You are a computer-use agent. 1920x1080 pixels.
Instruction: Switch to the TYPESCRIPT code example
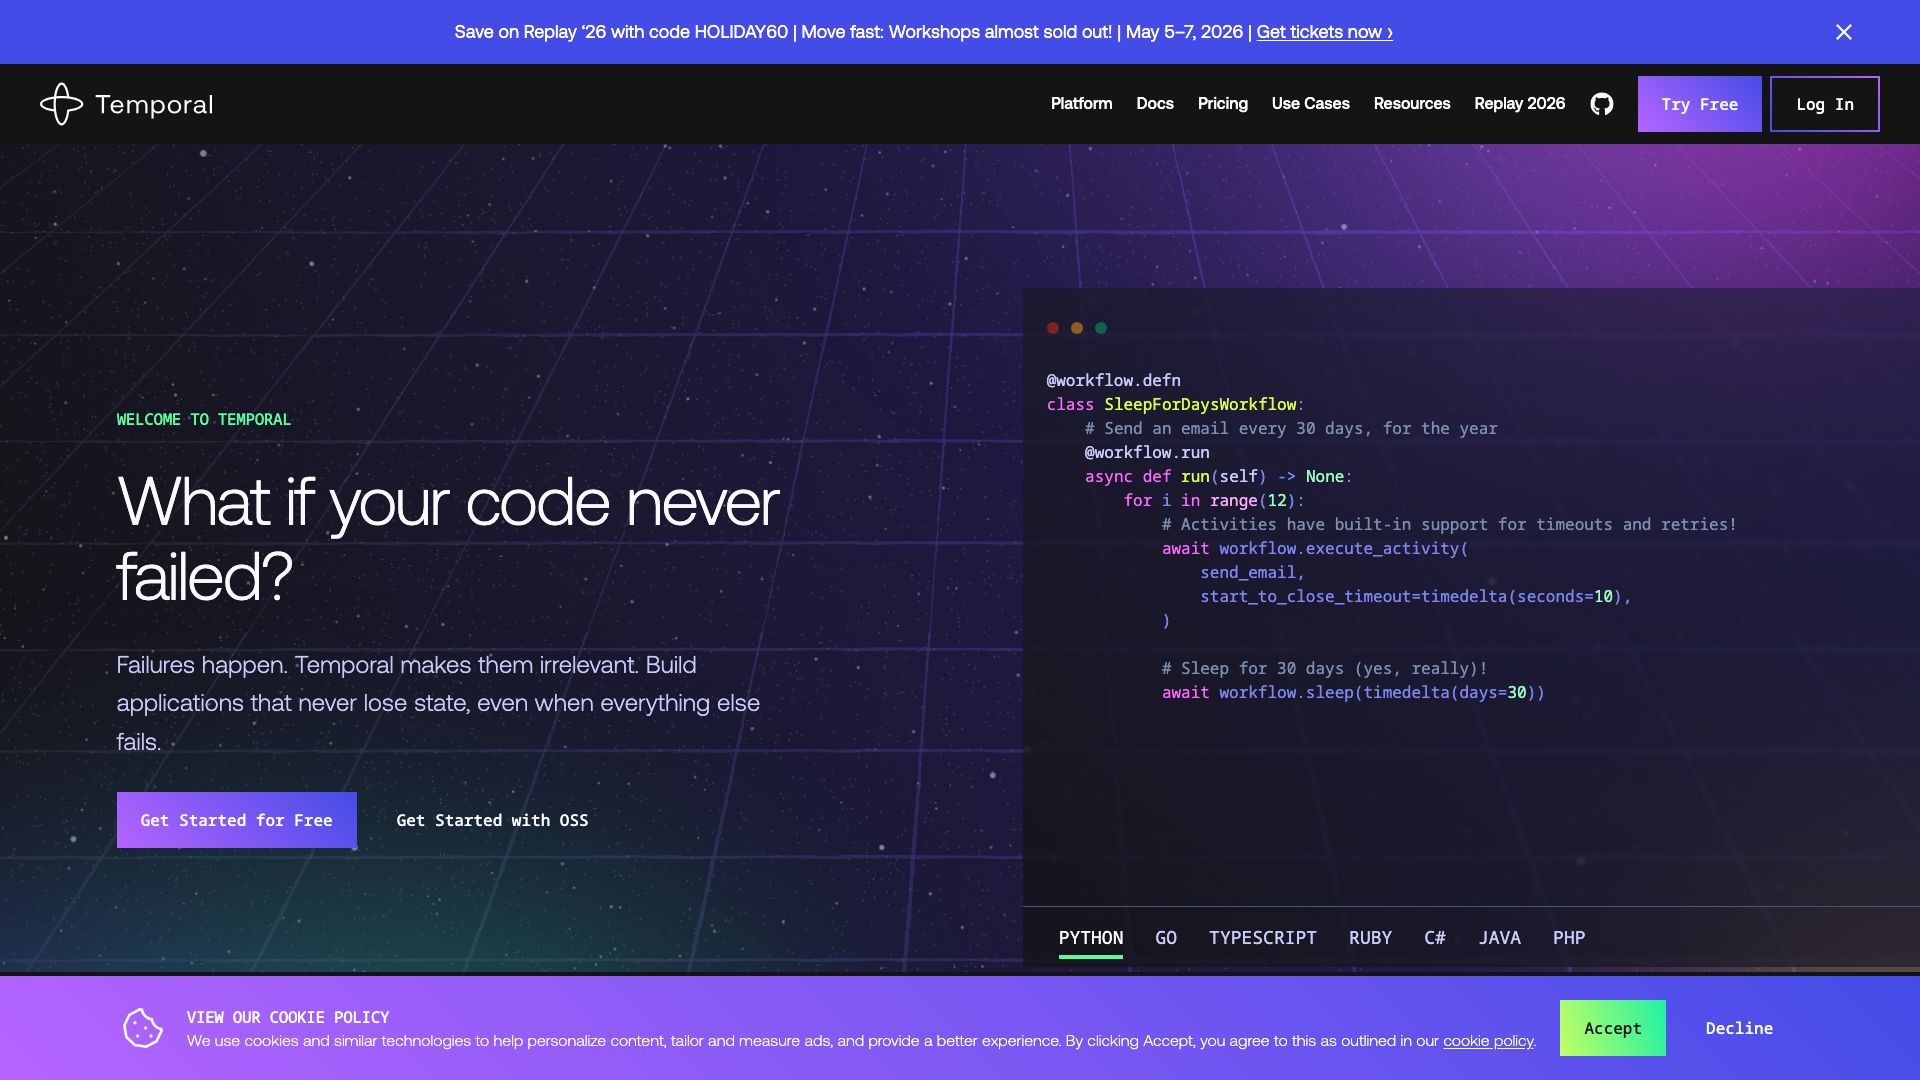pyautogui.click(x=1262, y=938)
